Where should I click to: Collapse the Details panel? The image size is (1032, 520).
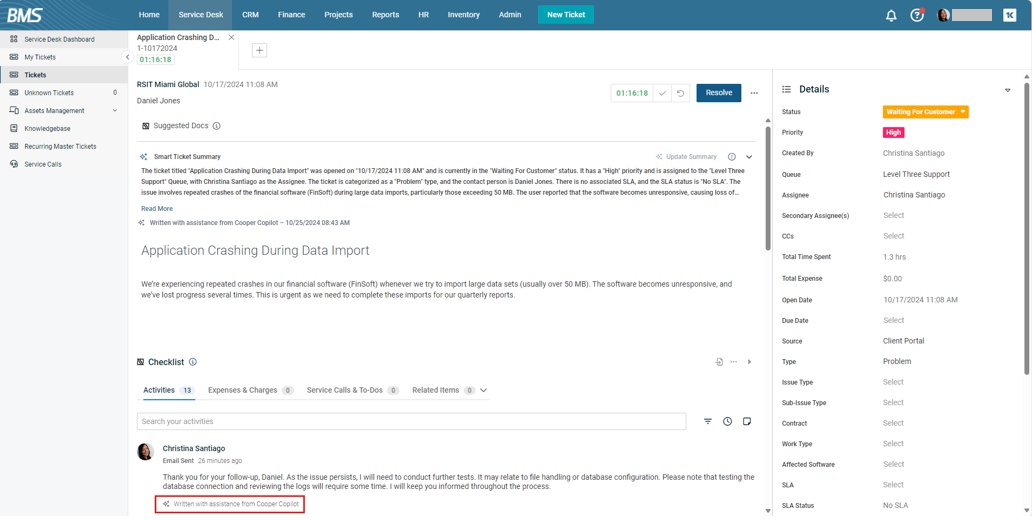1007,90
